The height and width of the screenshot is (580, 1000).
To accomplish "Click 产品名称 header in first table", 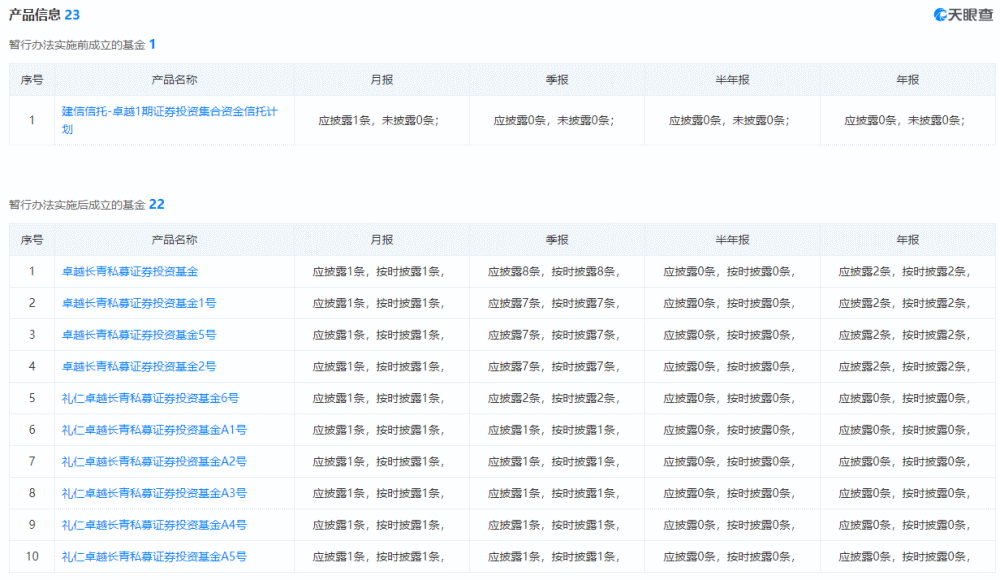I will pyautogui.click(x=174, y=80).
